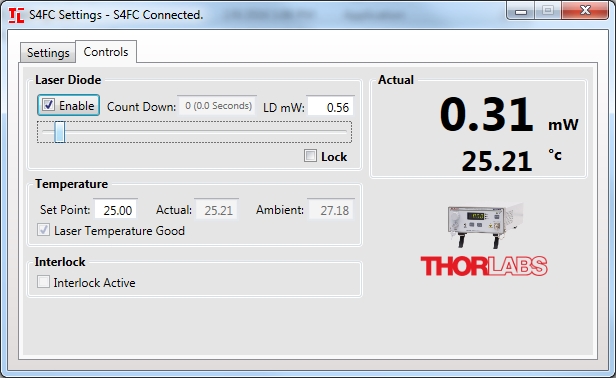
Task: Click the Actual temperature field
Action: 217,210
